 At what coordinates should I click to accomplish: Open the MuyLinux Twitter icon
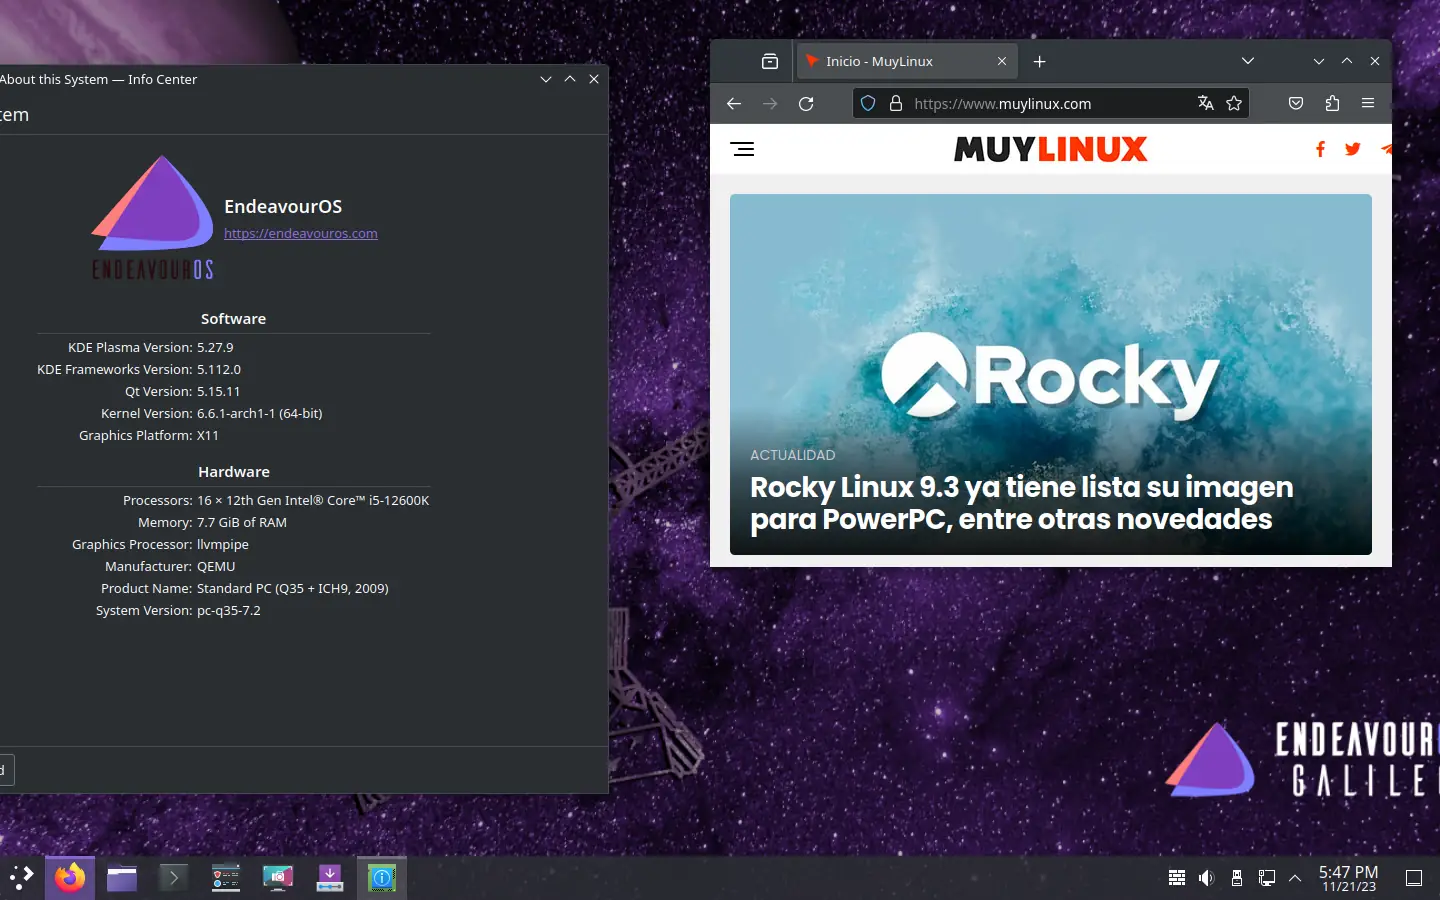click(1353, 149)
